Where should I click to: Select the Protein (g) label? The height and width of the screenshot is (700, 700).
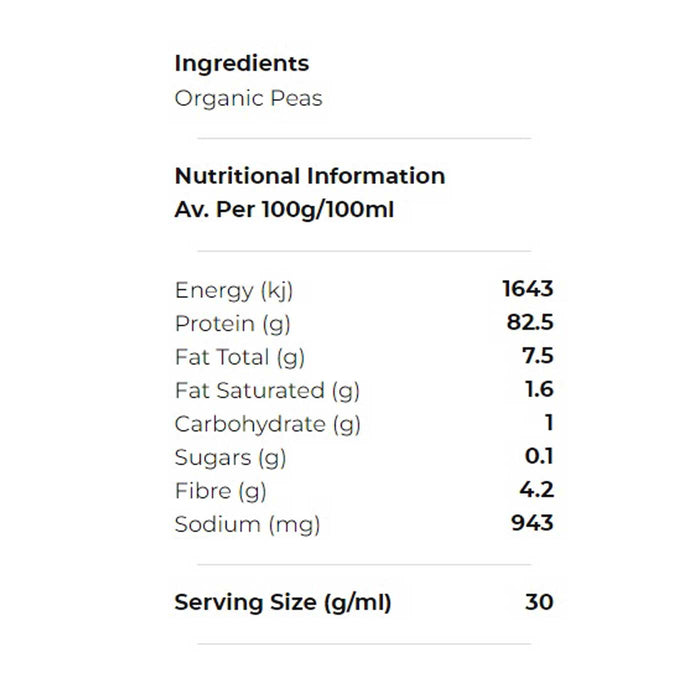232,324
